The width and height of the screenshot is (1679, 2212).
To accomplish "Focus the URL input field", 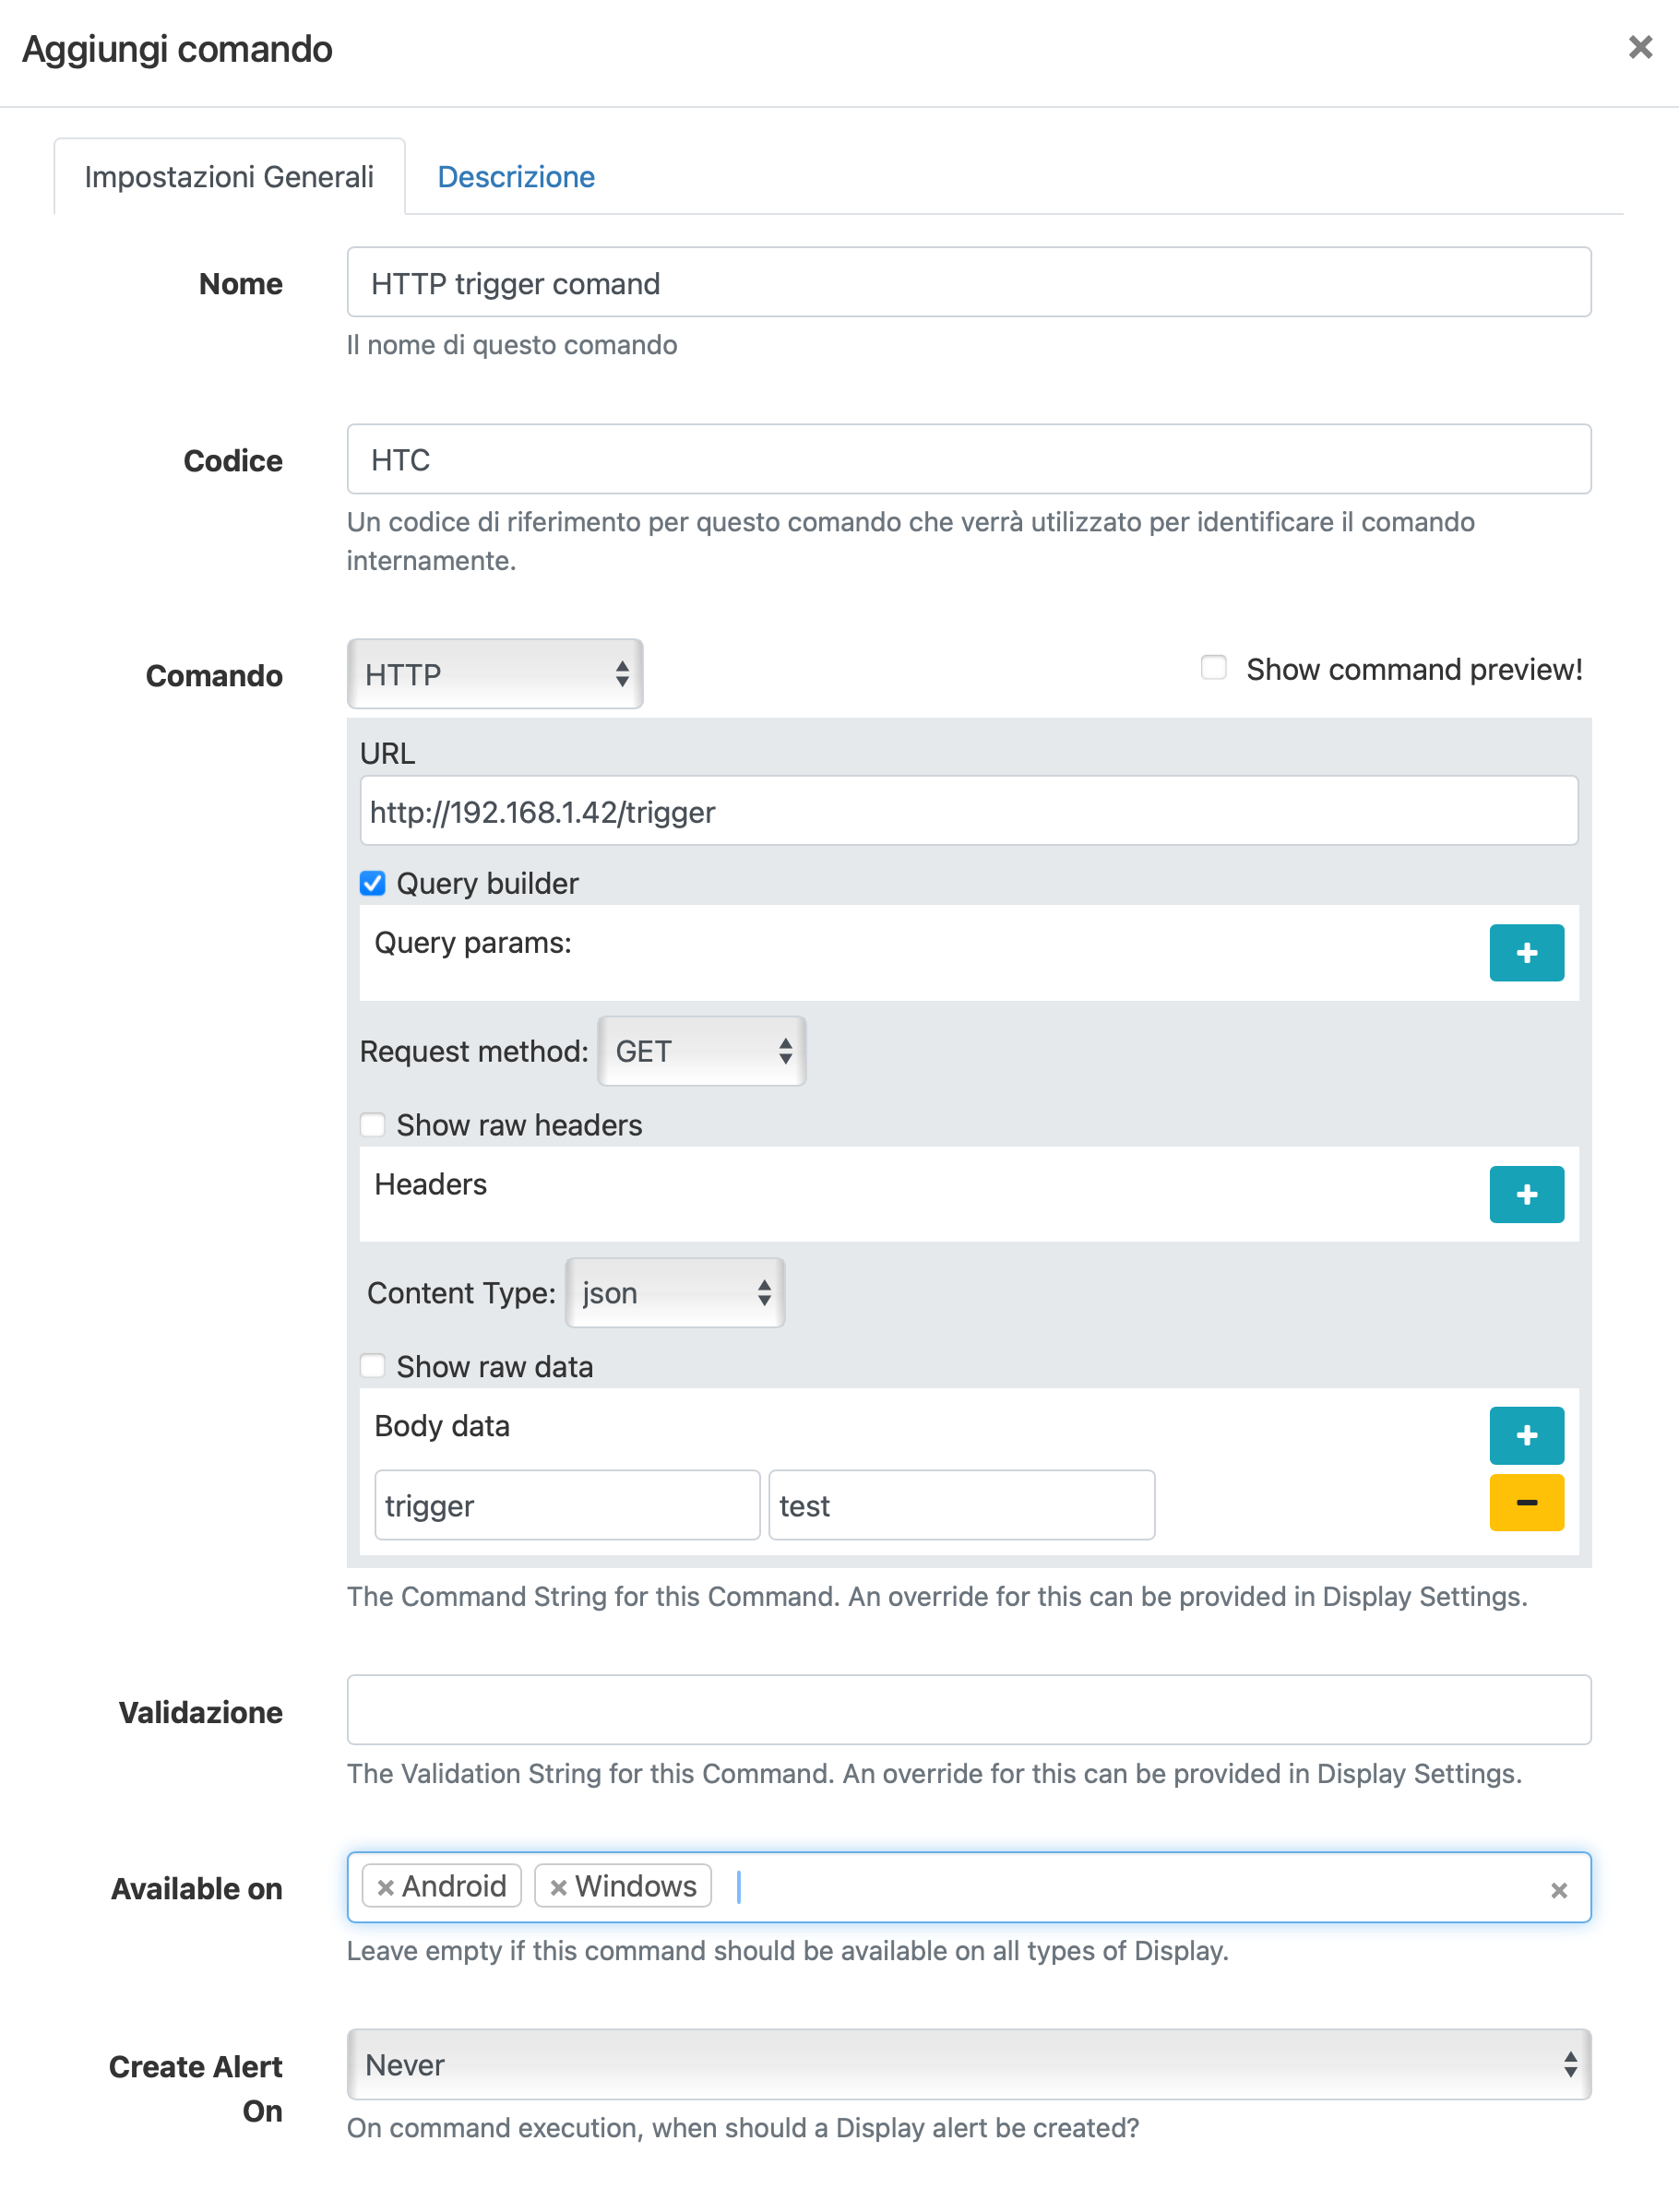I will [968, 811].
